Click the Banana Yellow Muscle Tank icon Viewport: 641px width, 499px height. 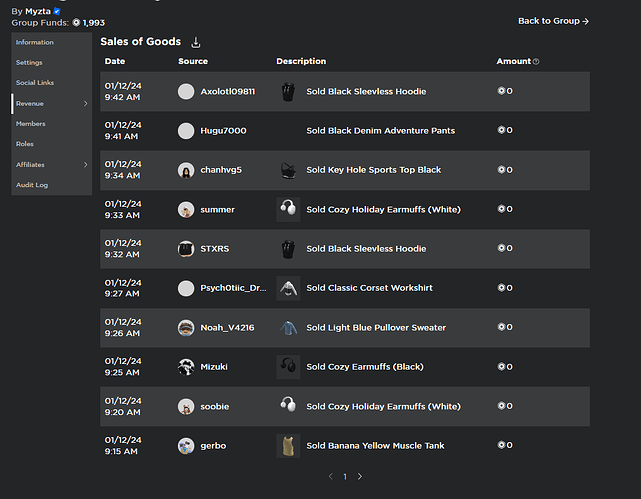(288, 446)
